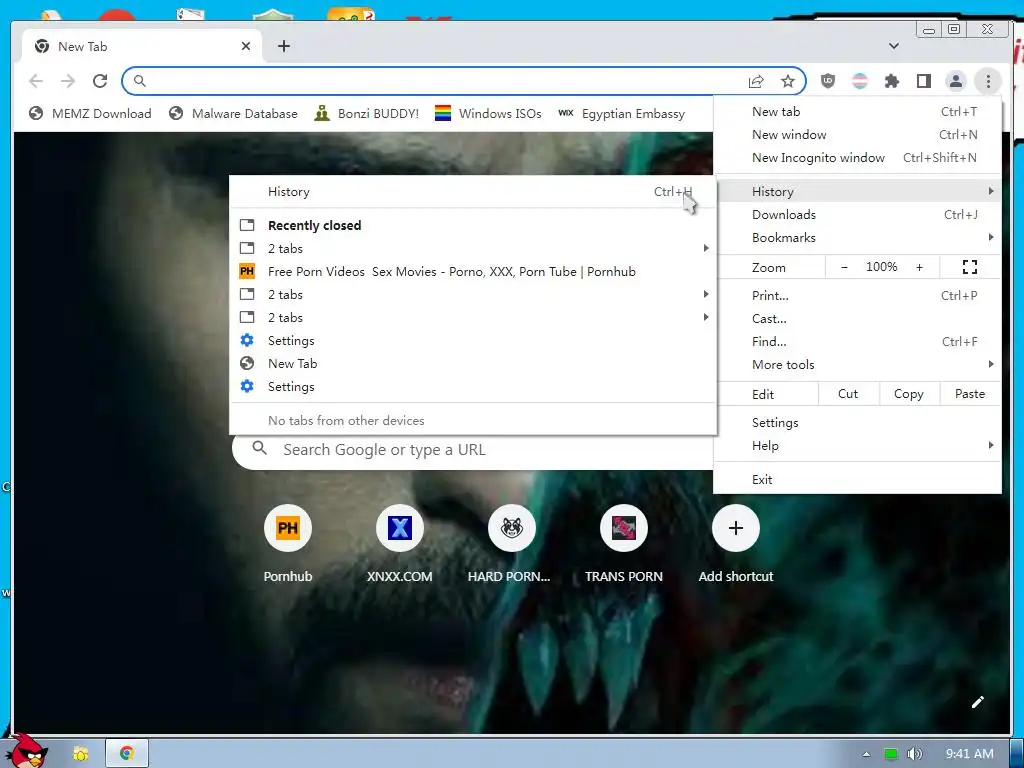
Task: Click Paste in the Edit row
Action: point(970,394)
